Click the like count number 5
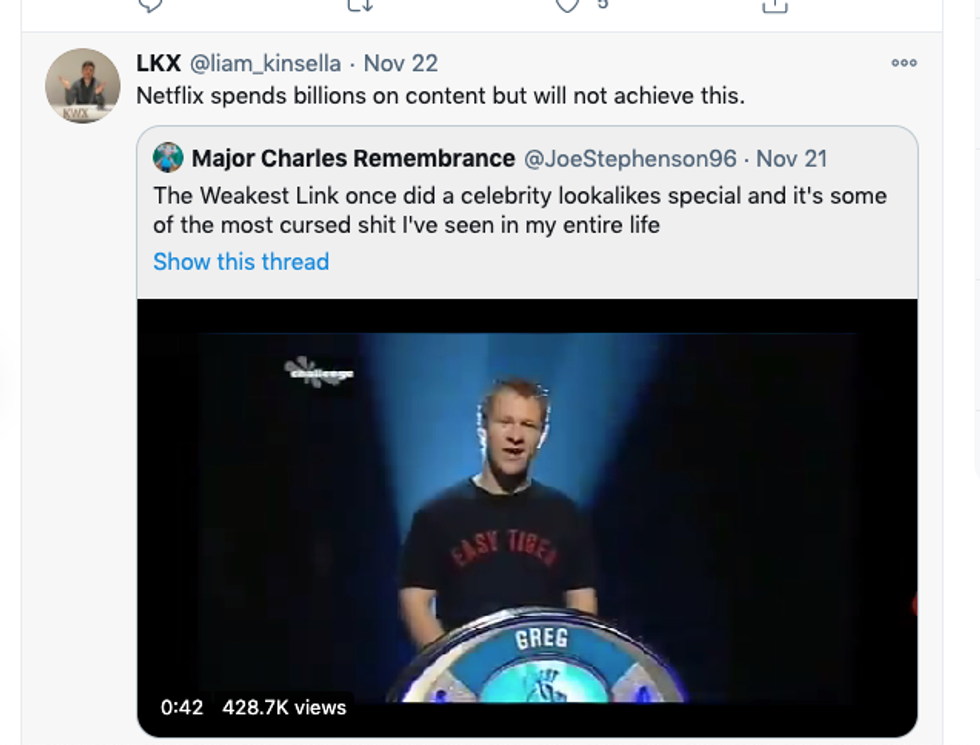 (x=602, y=5)
